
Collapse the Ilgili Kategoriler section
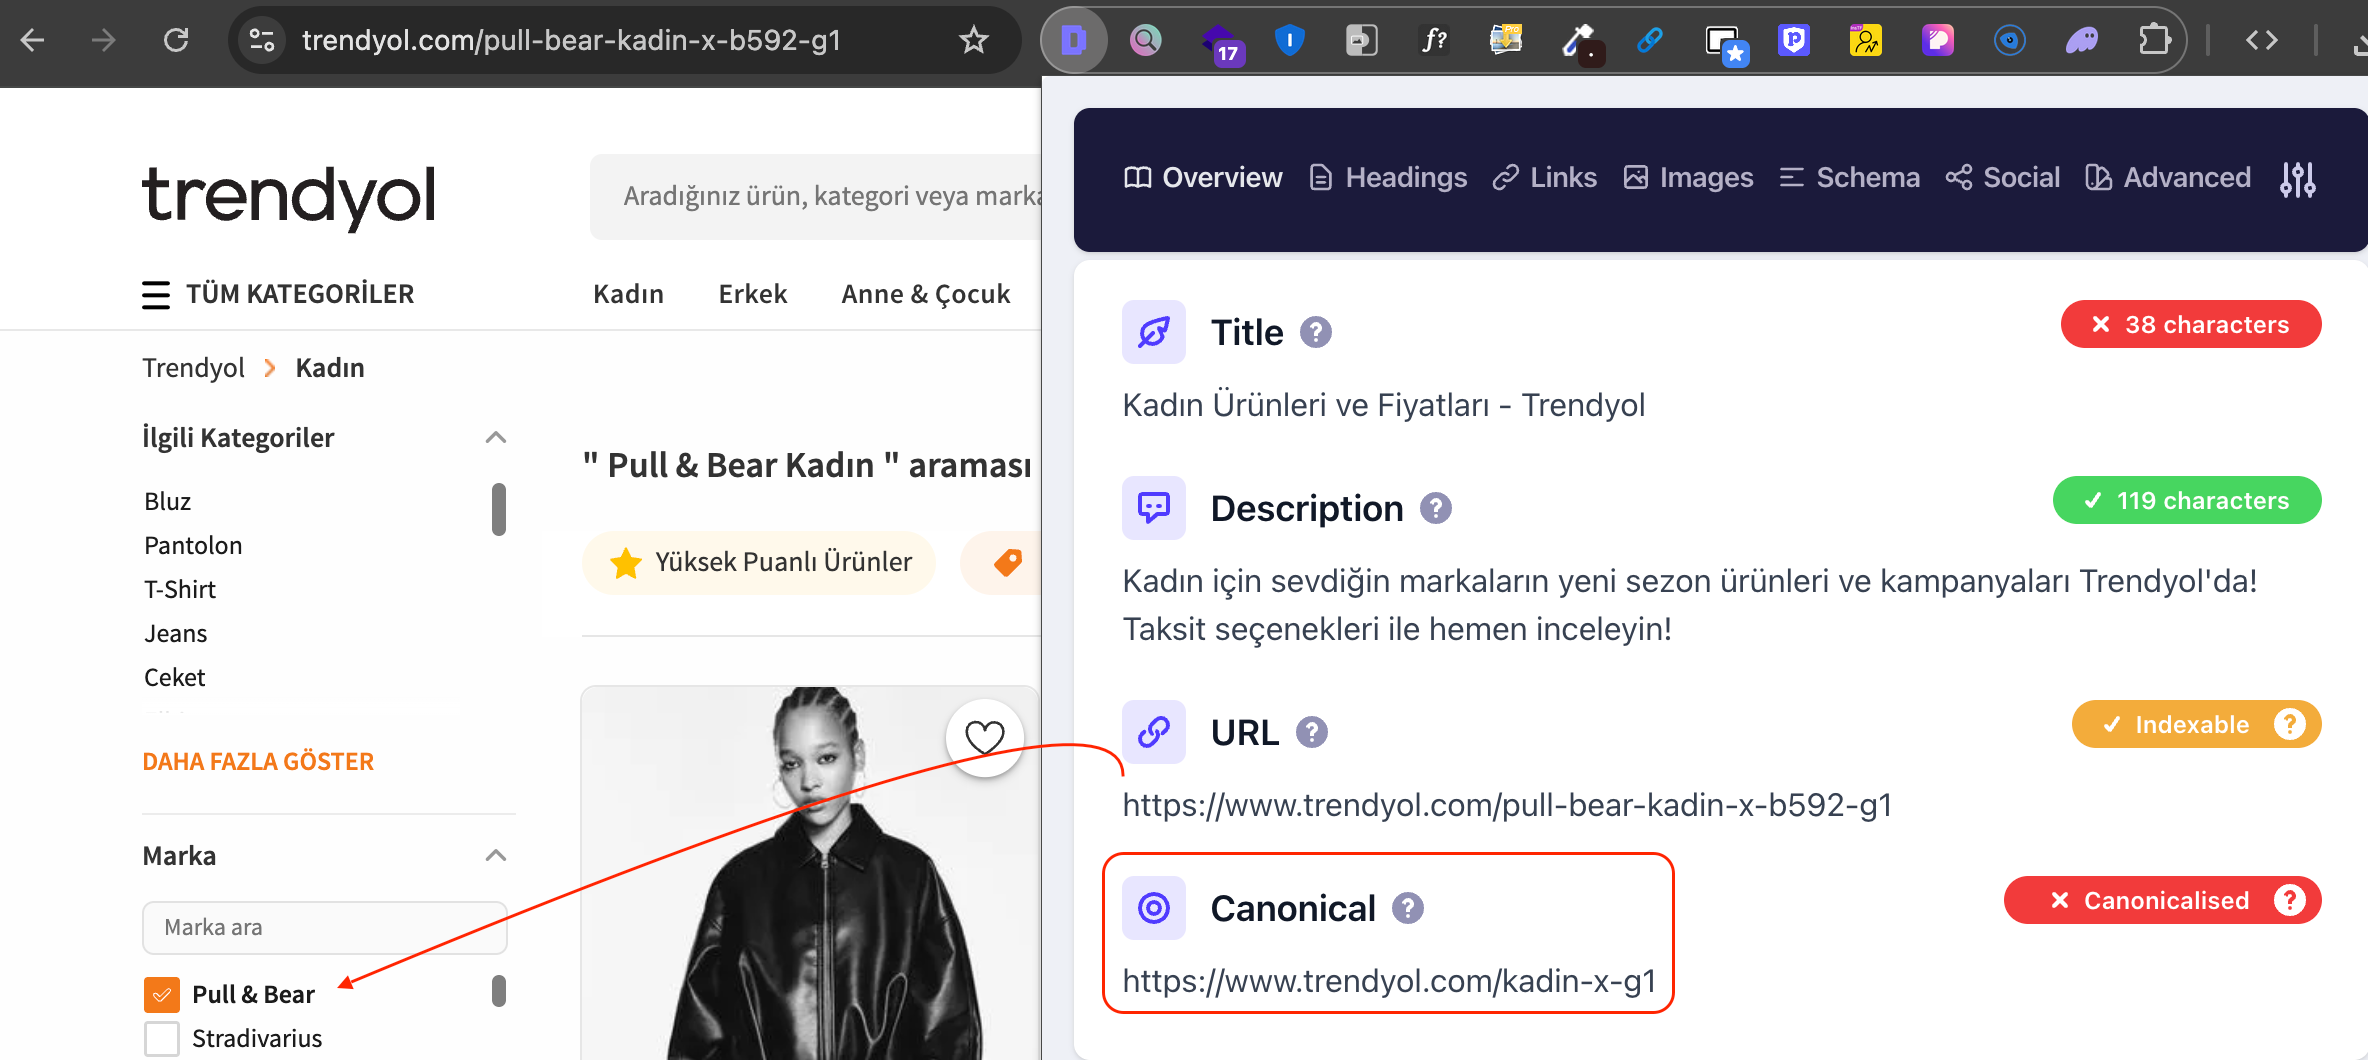pos(496,437)
